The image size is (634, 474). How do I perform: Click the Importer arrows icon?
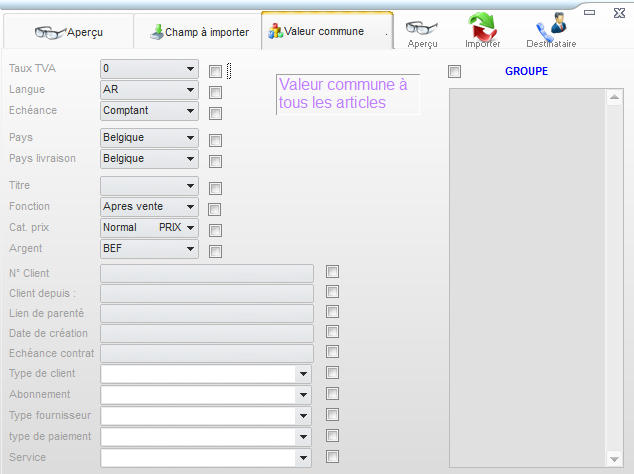coord(483,29)
